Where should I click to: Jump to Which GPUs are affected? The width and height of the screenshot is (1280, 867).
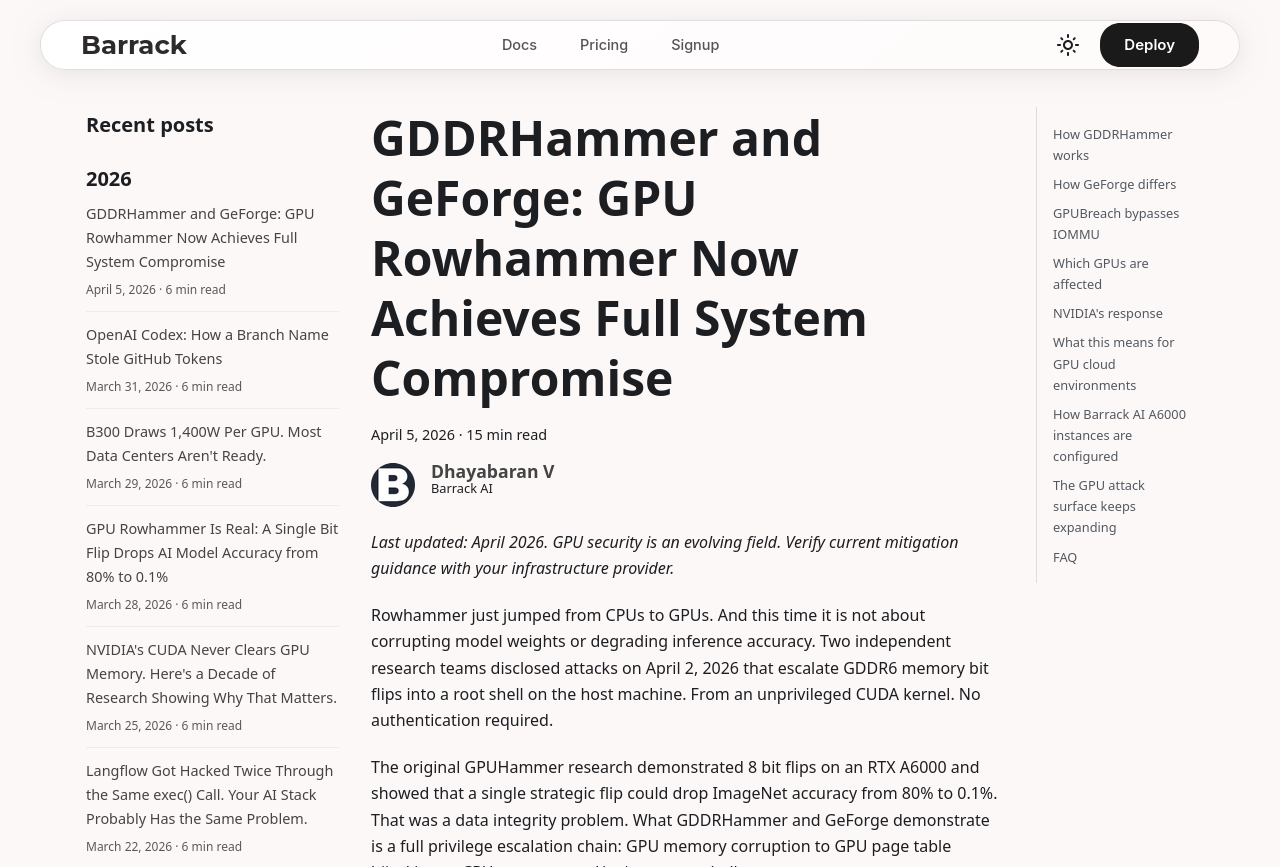[x=1100, y=274]
